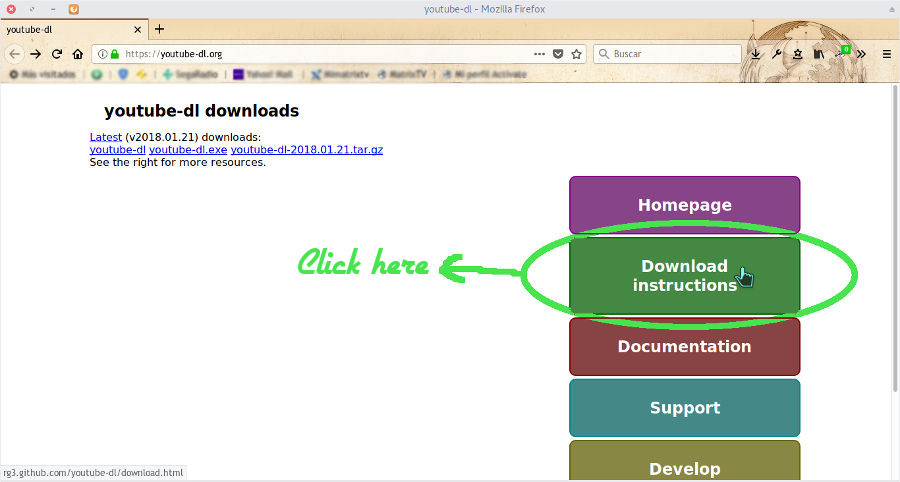Open the browser home page
Screen dimensions: 900x482
click(x=77, y=54)
